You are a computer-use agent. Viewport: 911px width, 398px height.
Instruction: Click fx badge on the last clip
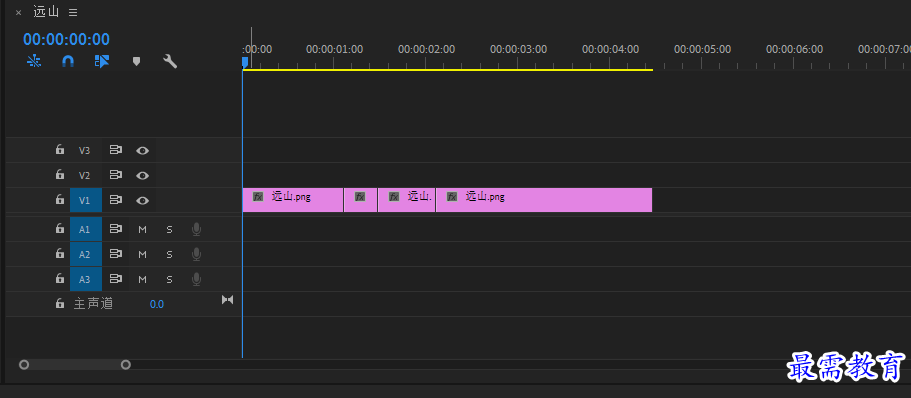click(x=452, y=196)
